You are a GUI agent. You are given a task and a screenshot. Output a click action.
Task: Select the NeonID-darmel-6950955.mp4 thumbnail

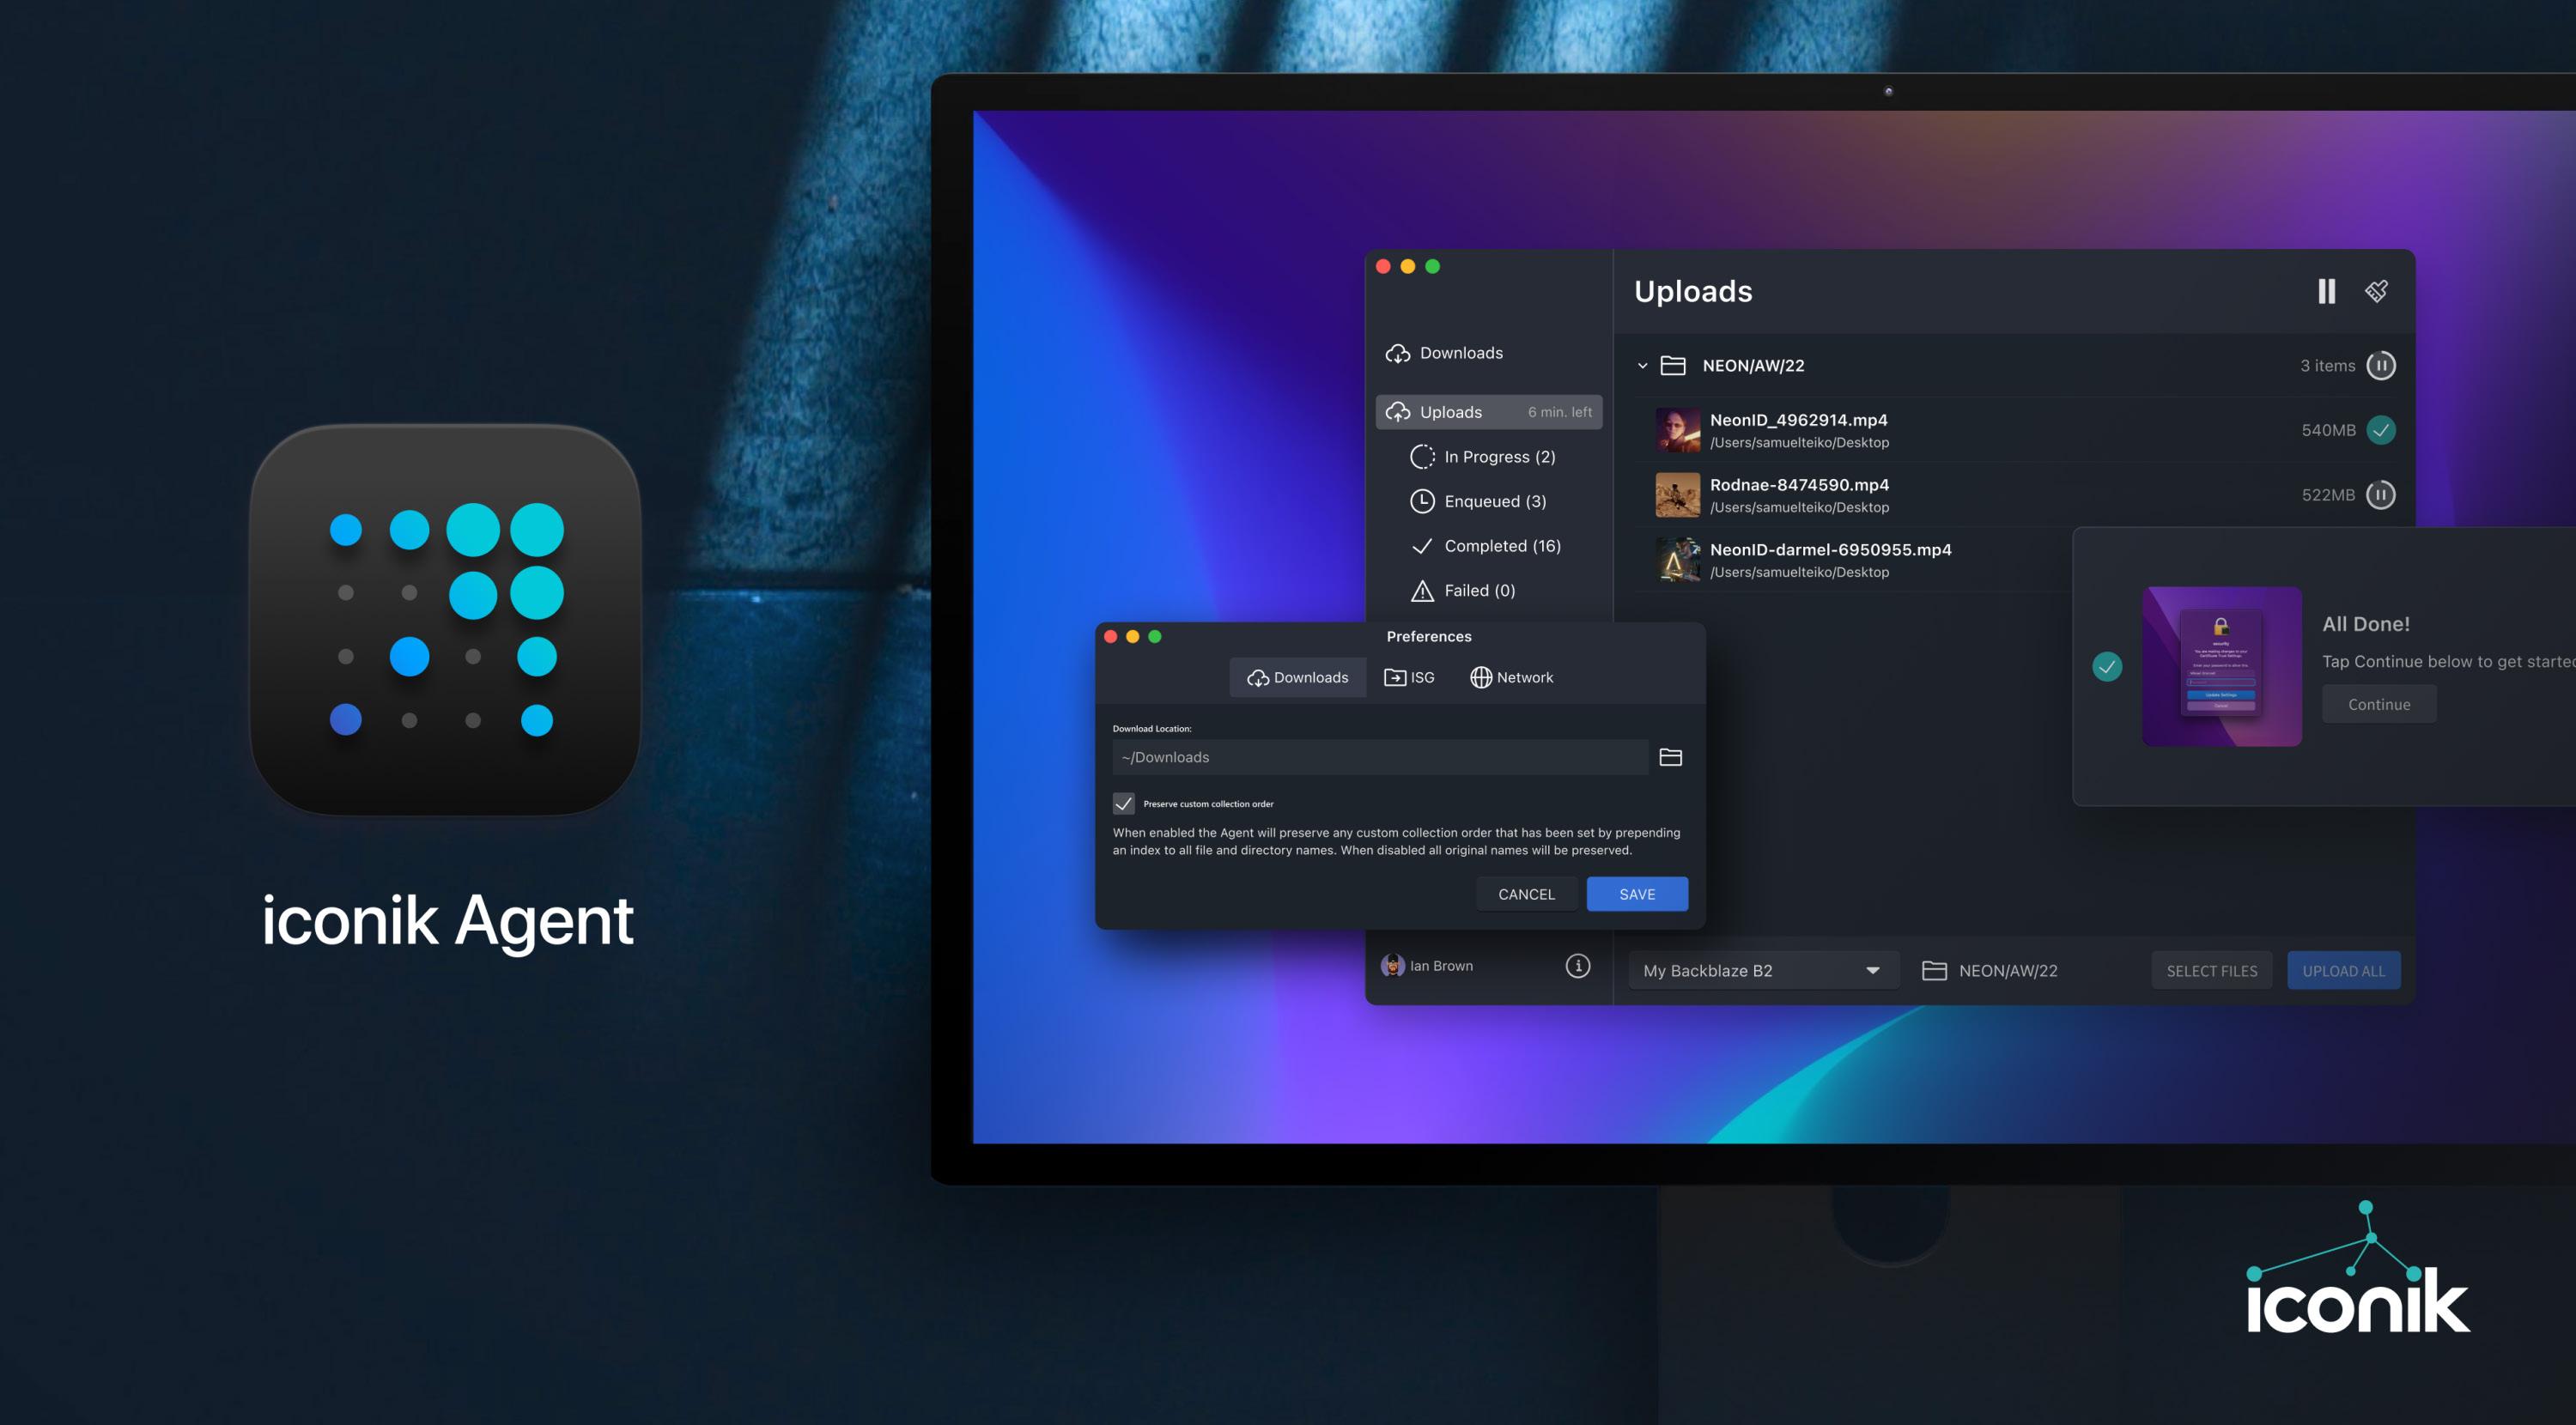[x=1677, y=560]
